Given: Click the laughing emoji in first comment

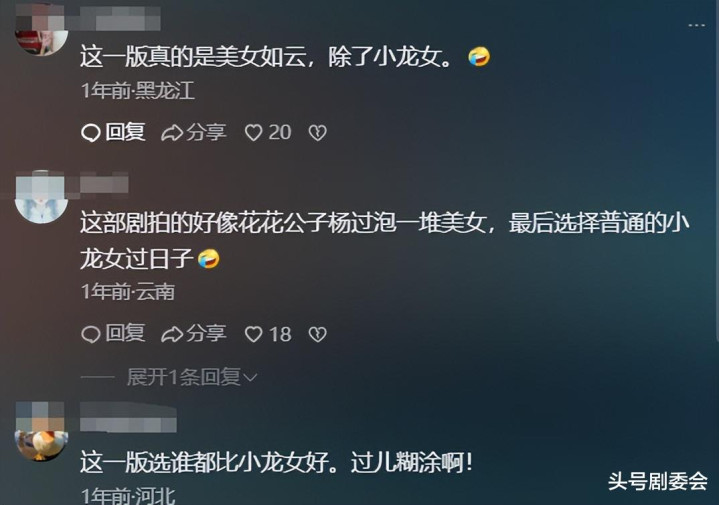Looking at the screenshot, I should pyautogui.click(x=479, y=57).
